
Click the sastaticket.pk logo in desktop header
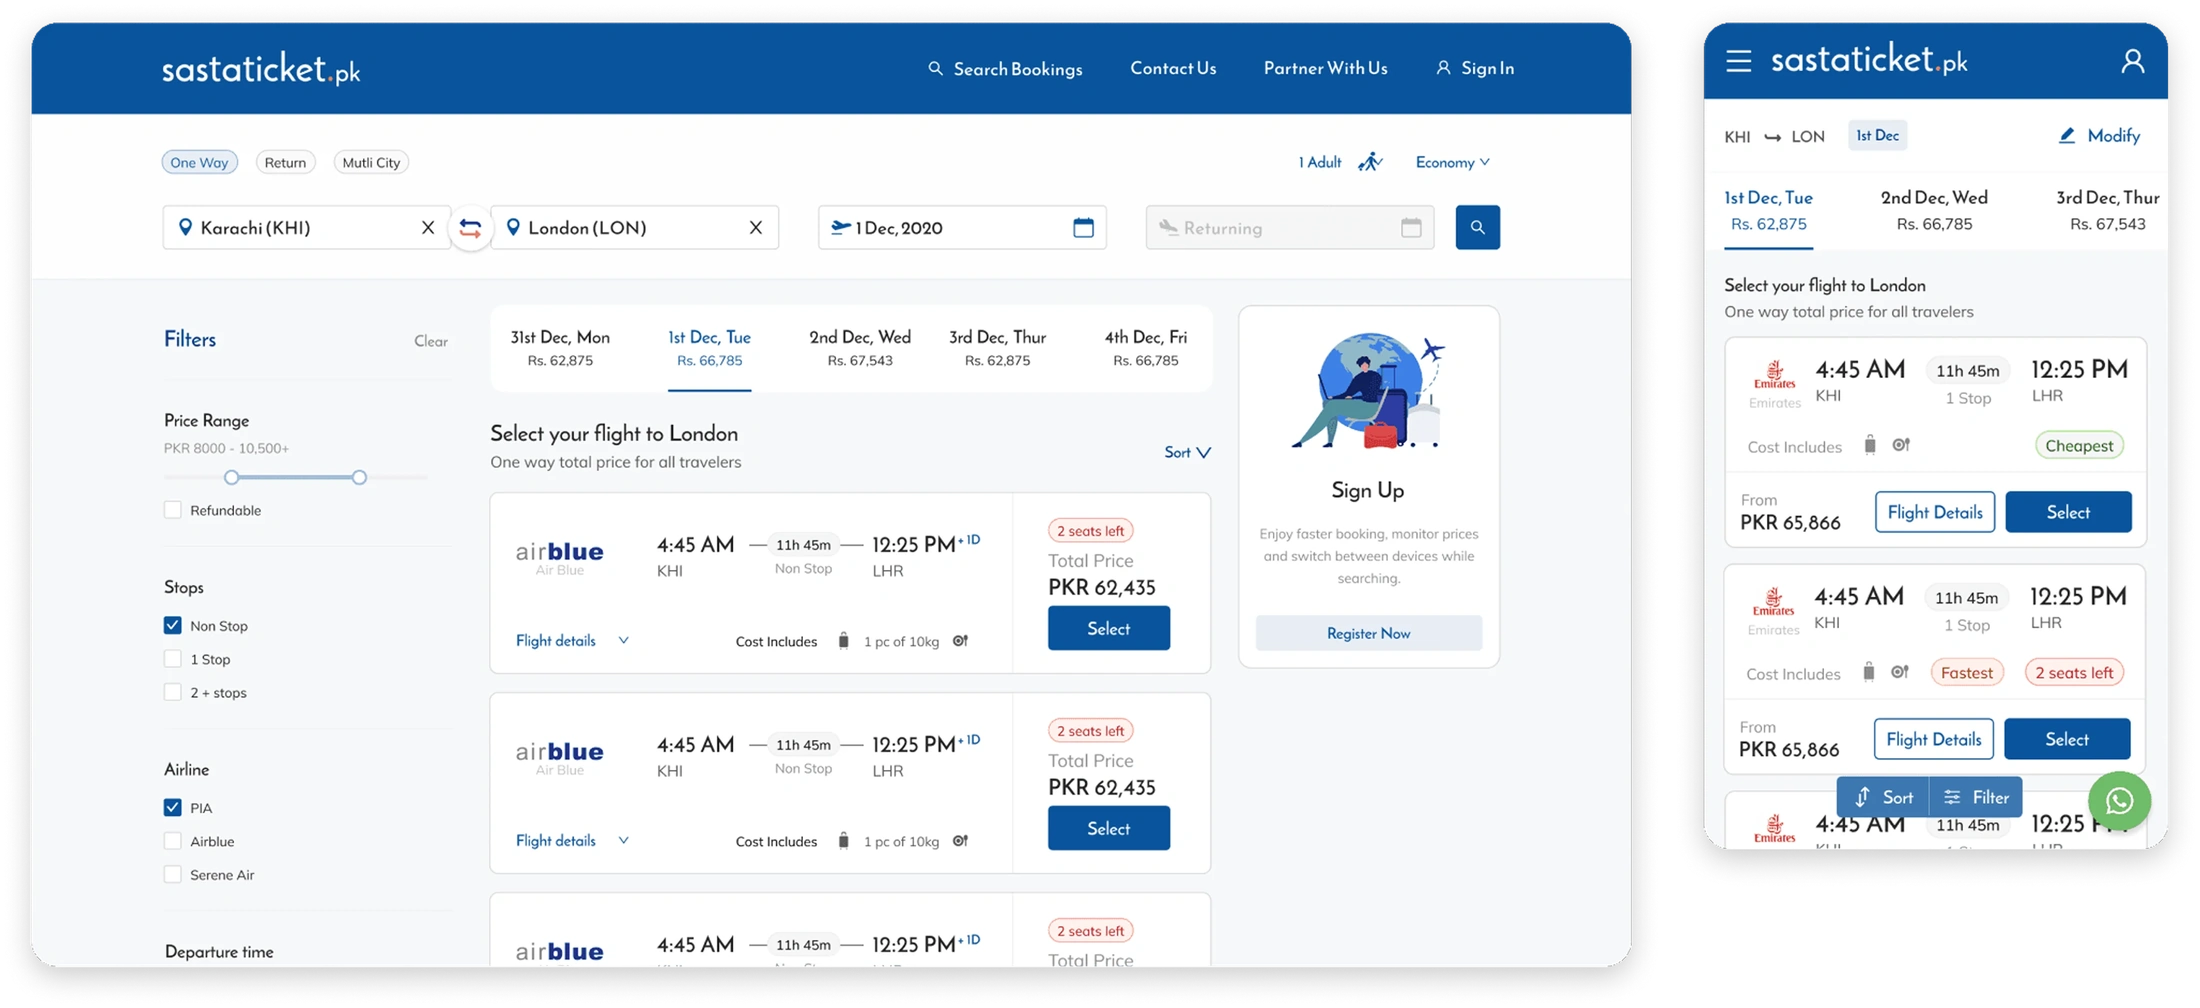click(x=261, y=69)
